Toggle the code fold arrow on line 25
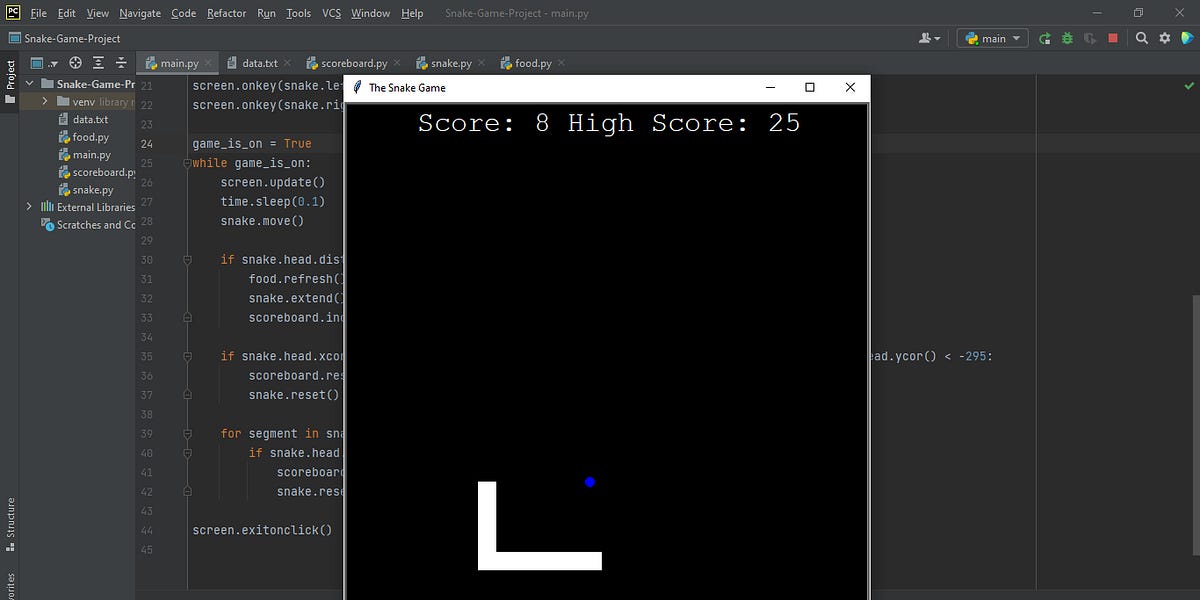The width and height of the screenshot is (1200, 600). [187, 163]
